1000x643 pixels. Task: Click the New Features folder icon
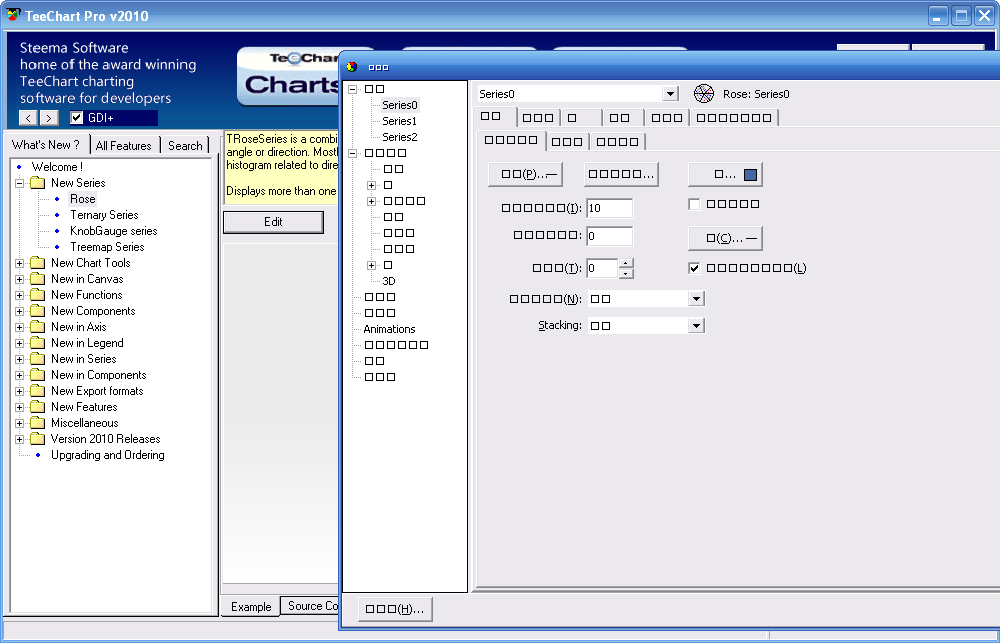coord(38,407)
